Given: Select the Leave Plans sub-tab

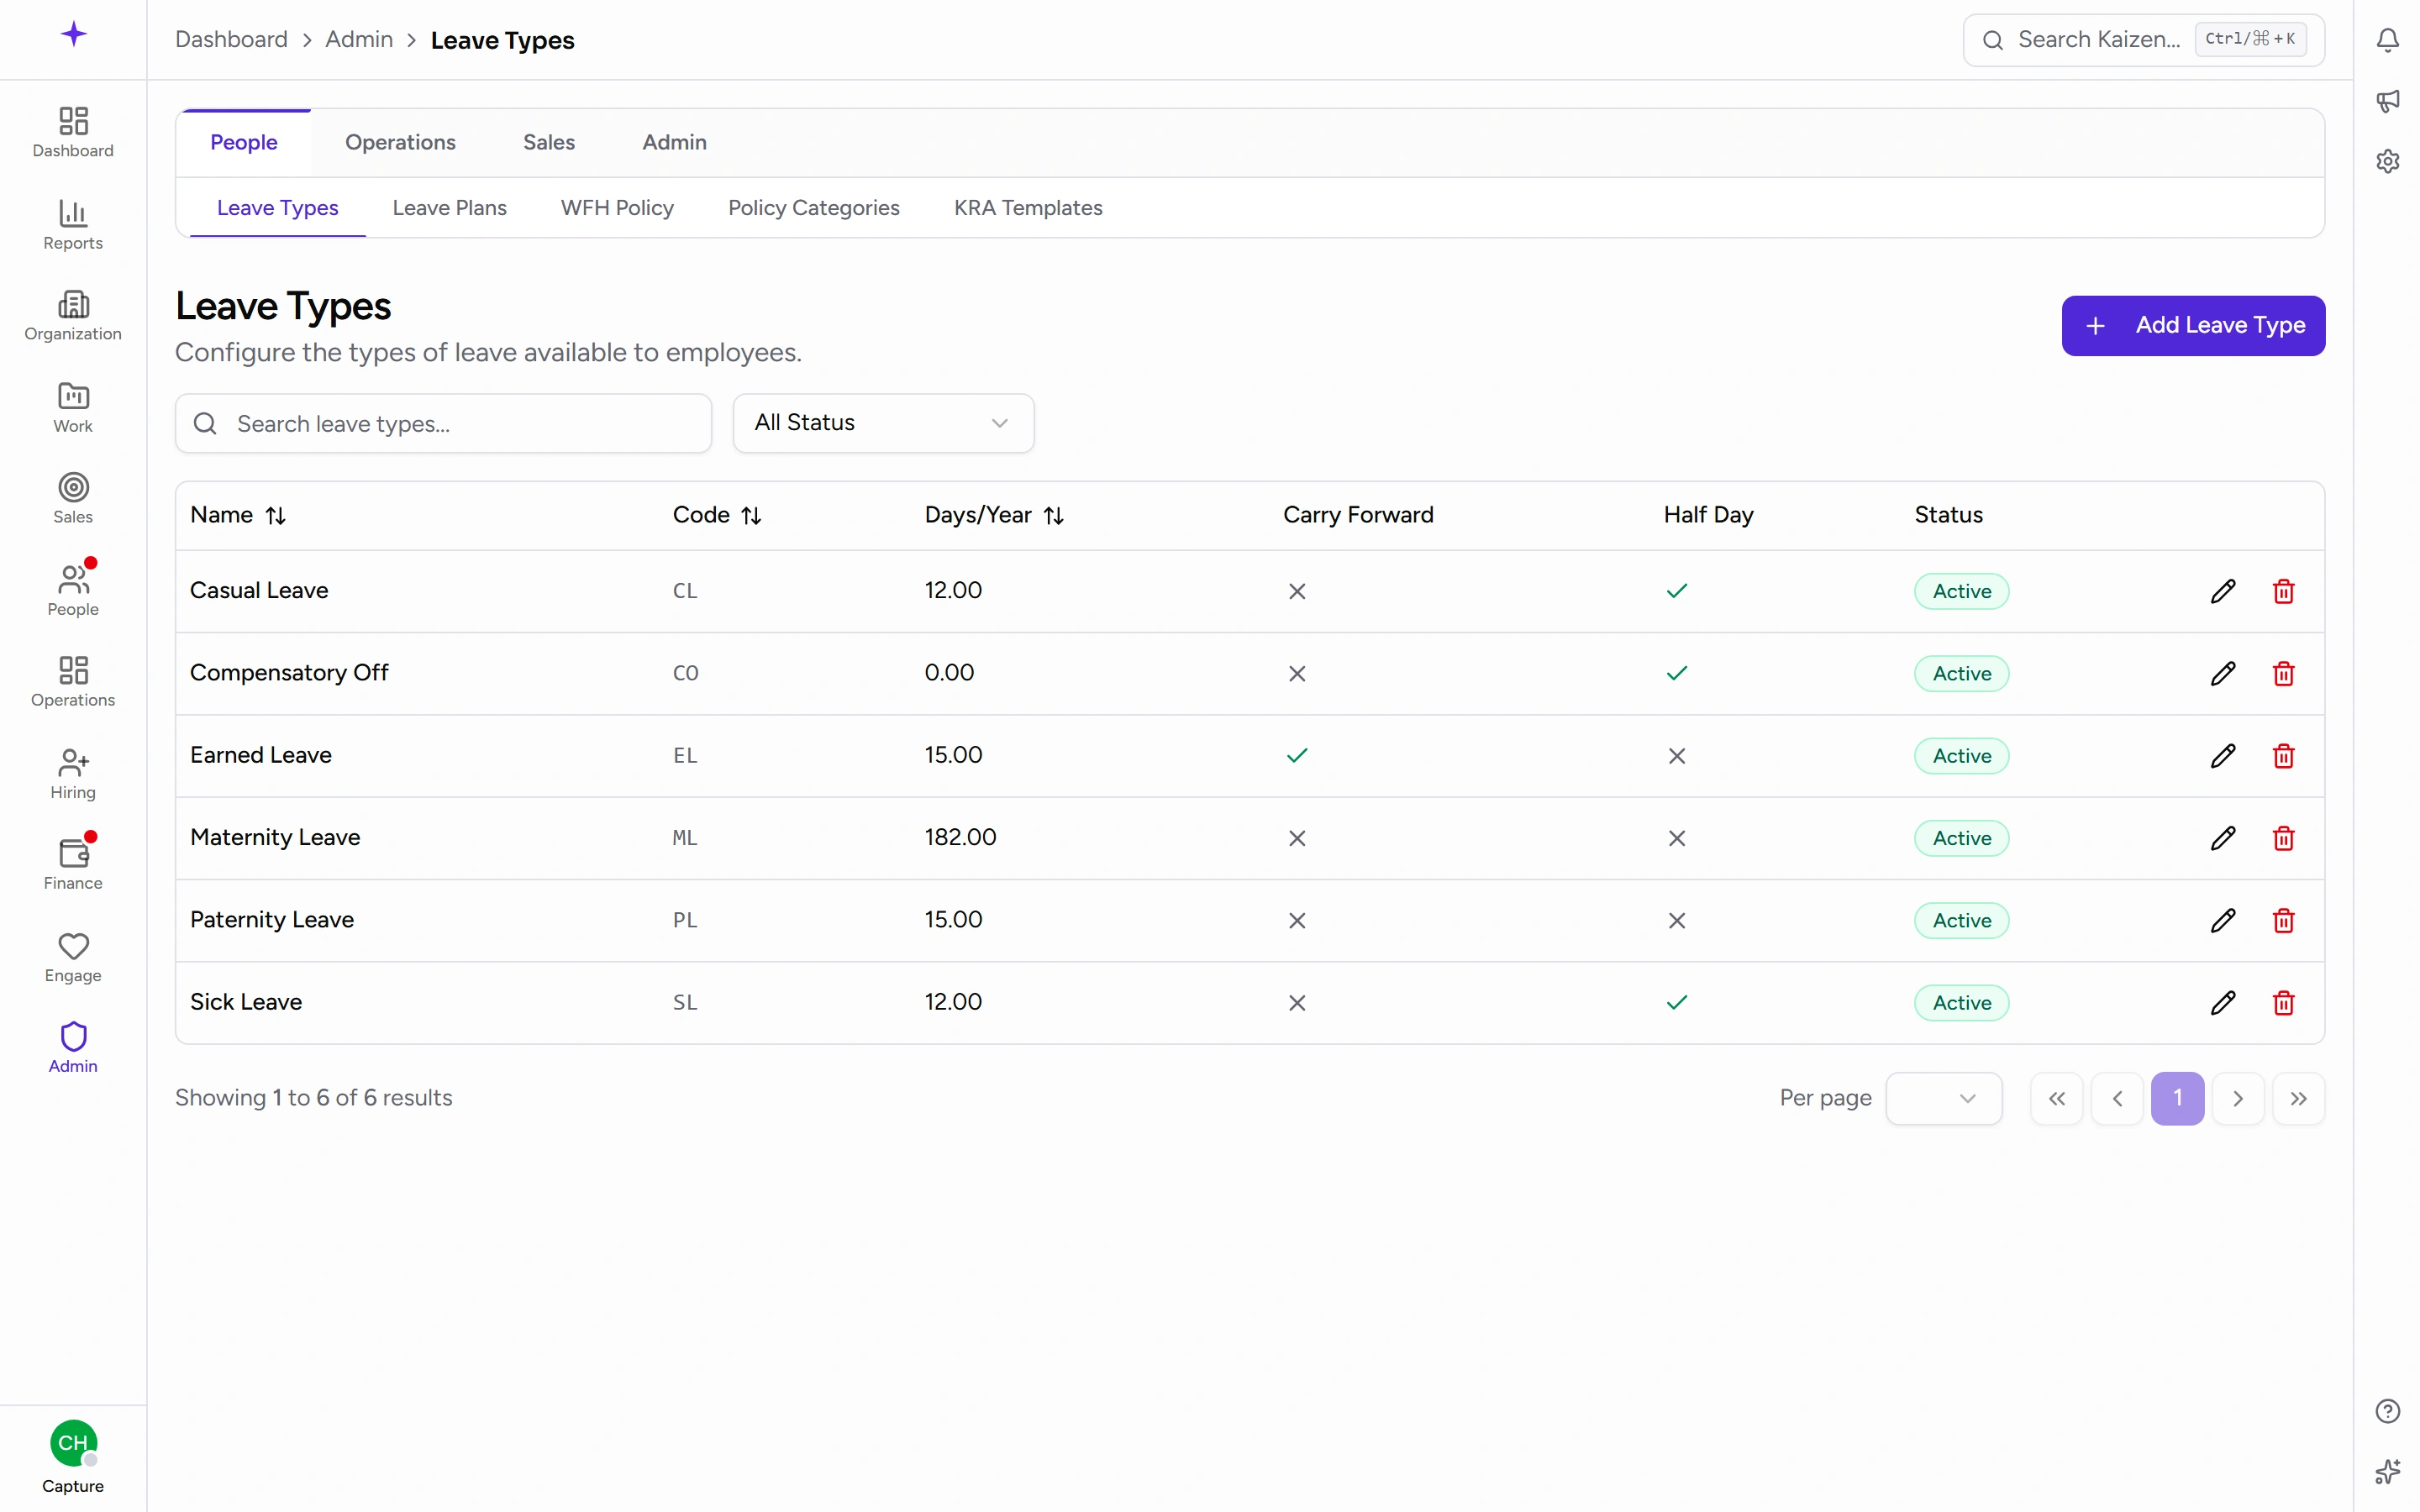Looking at the screenshot, I should pyautogui.click(x=449, y=208).
